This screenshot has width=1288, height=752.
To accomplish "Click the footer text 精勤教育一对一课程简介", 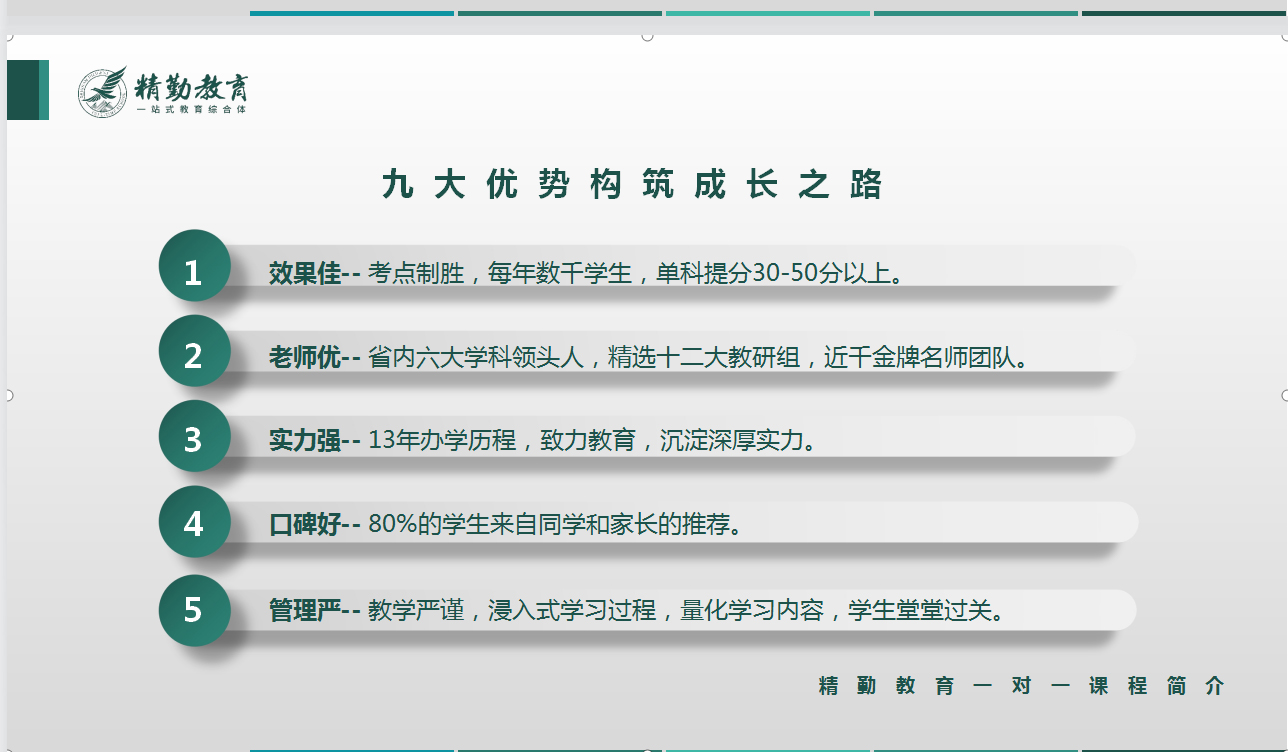I will (1020, 686).
